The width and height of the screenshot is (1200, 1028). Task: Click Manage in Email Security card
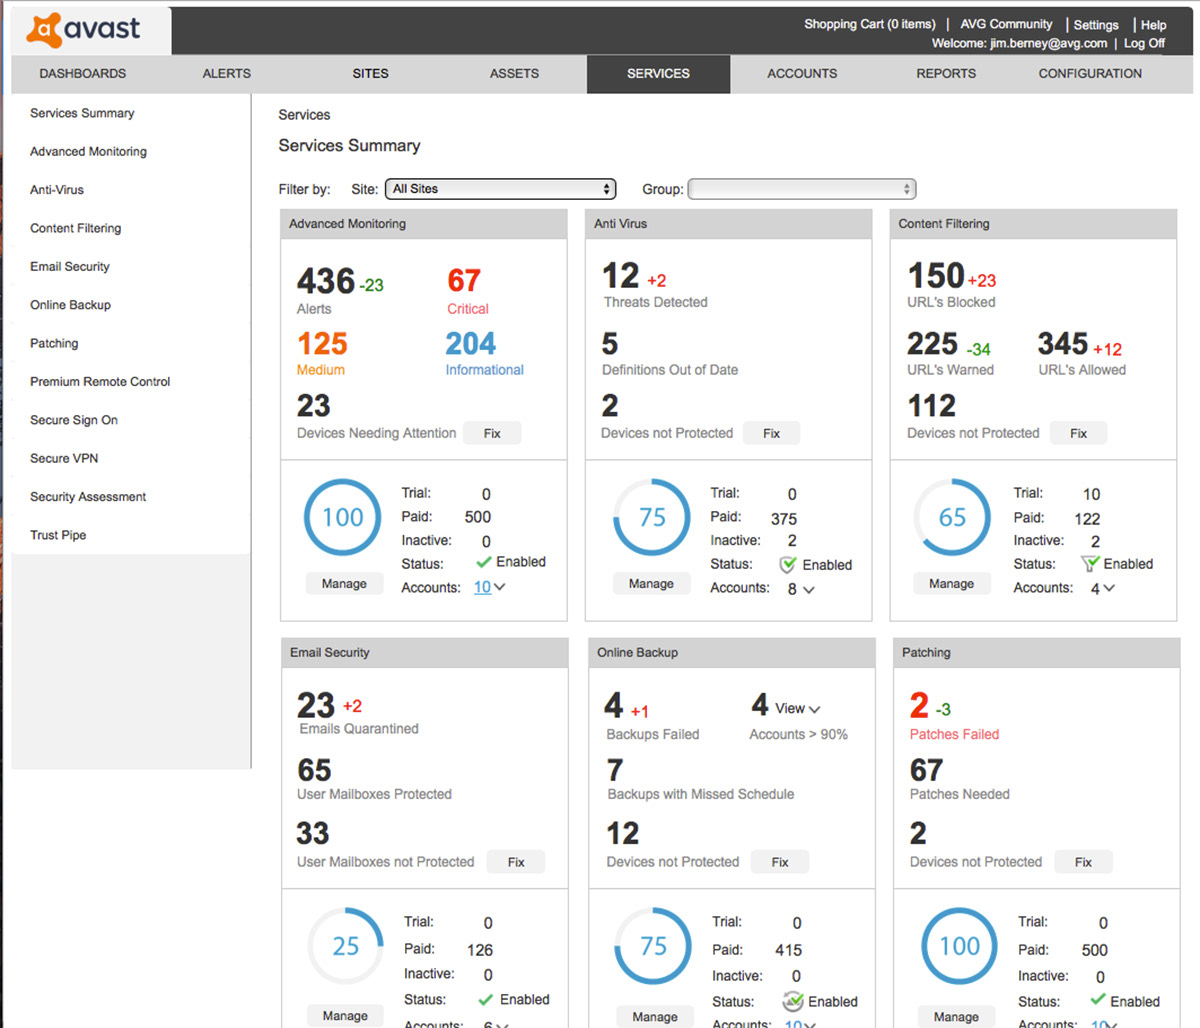[345, 1016]
